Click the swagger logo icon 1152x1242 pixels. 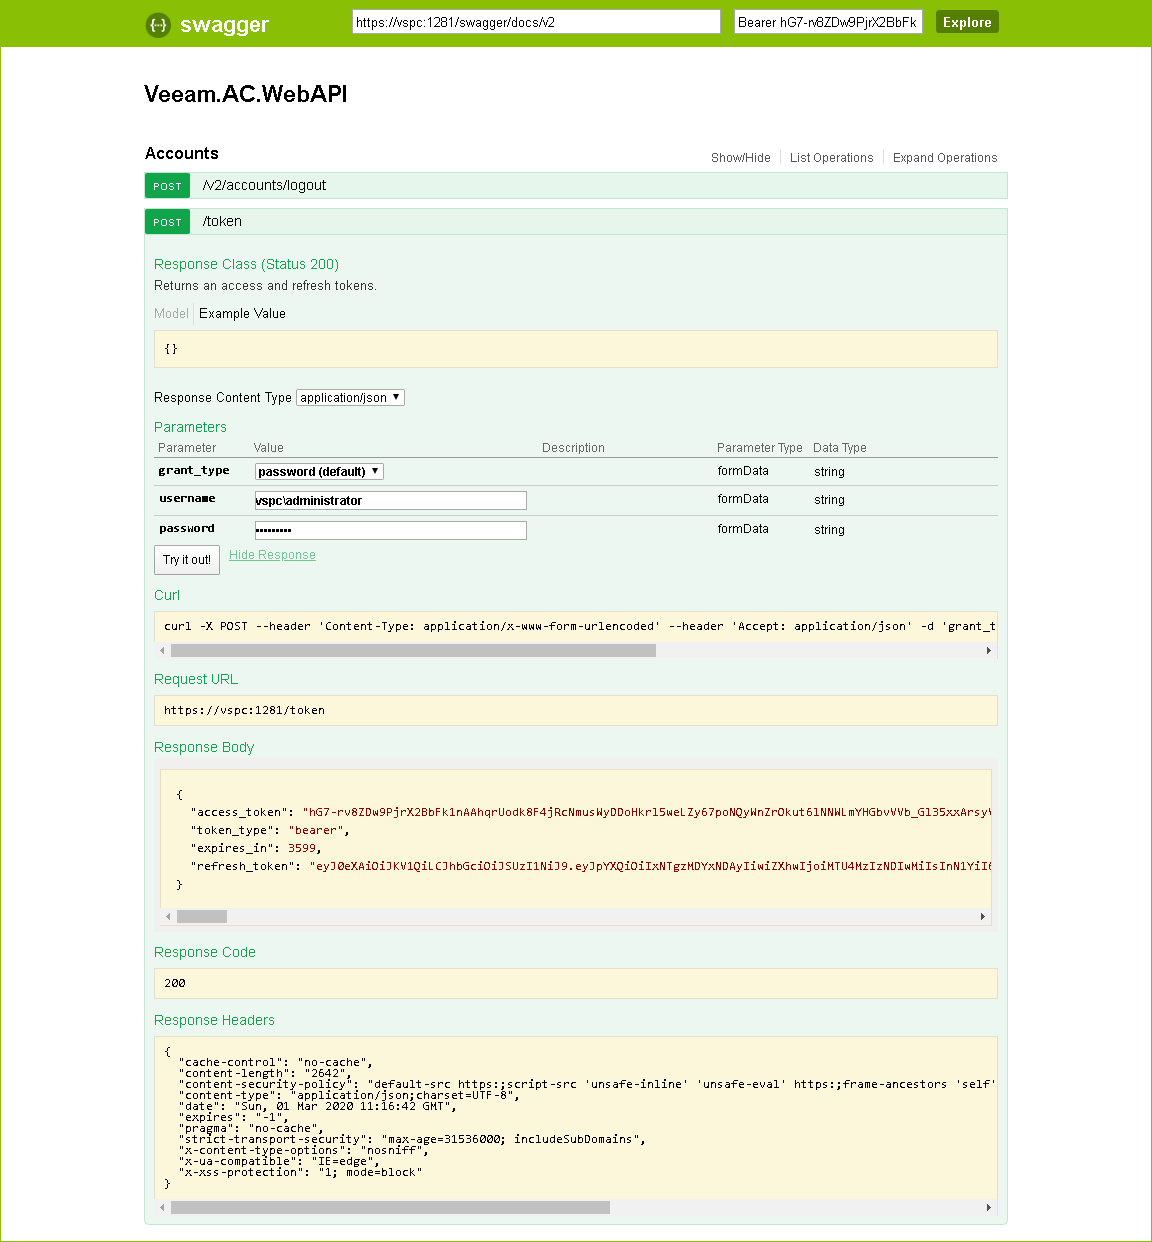[x=158, y=25]
